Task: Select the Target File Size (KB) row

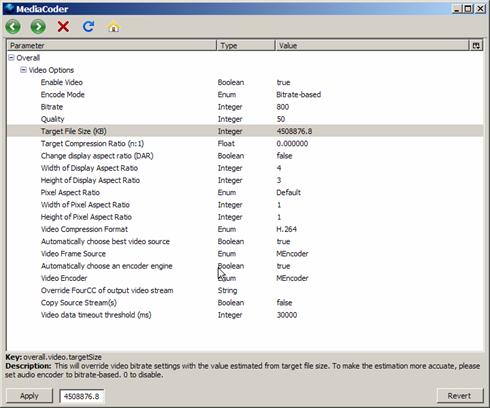Action: [x=245, y=131]
